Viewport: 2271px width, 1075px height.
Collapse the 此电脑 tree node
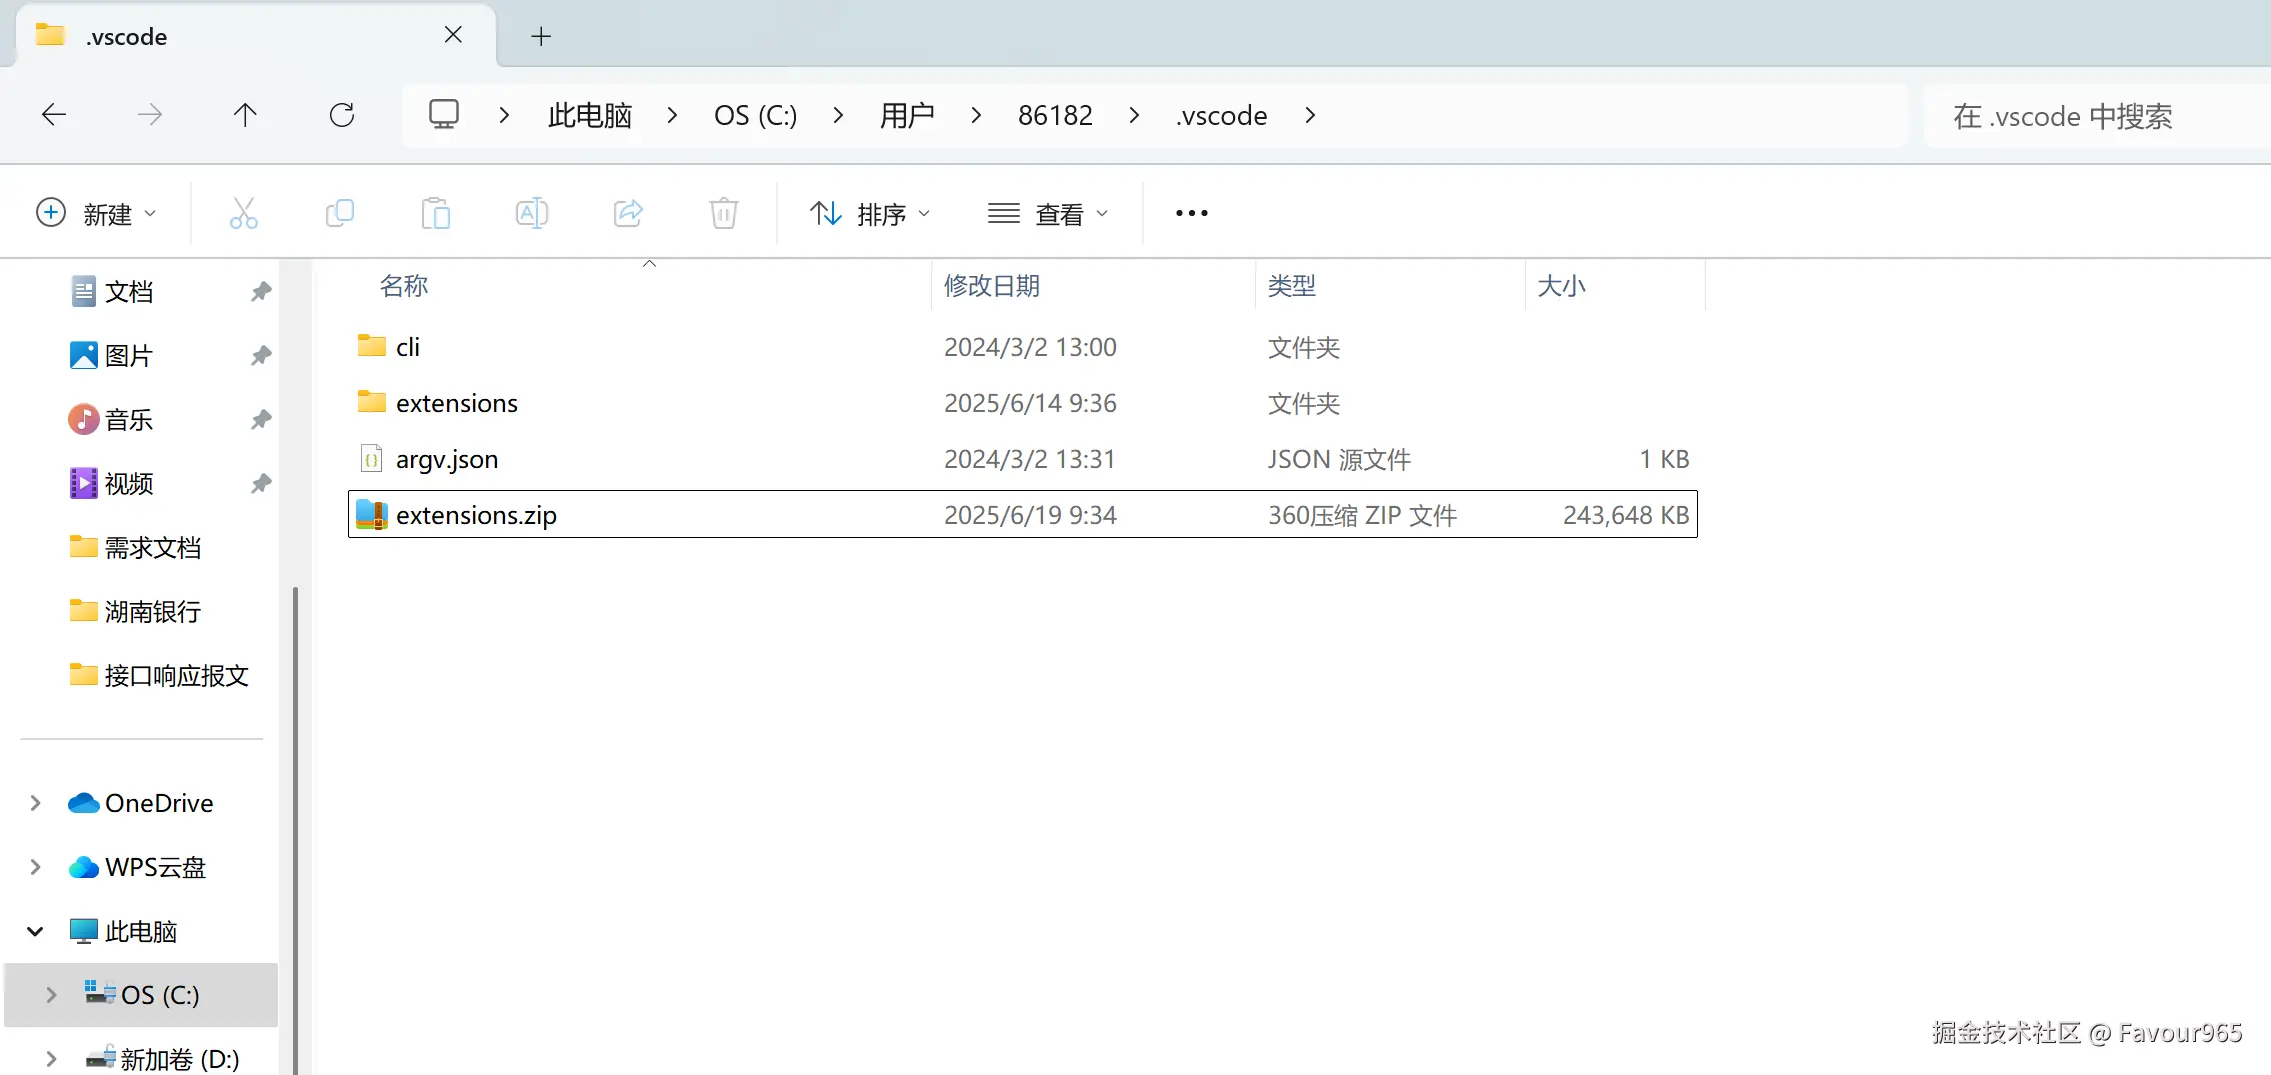[36, 931]
